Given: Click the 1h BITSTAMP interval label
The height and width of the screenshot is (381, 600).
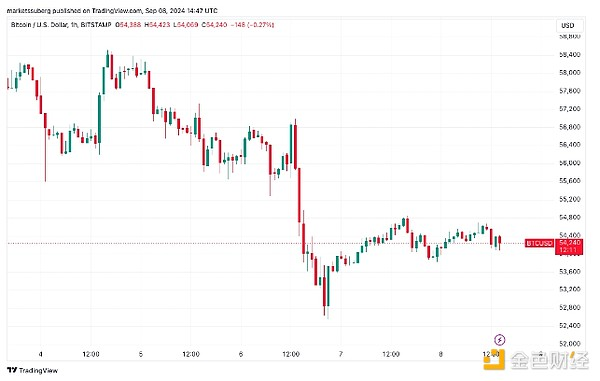Looking at the screenshot, I should [x=91, y=25].
